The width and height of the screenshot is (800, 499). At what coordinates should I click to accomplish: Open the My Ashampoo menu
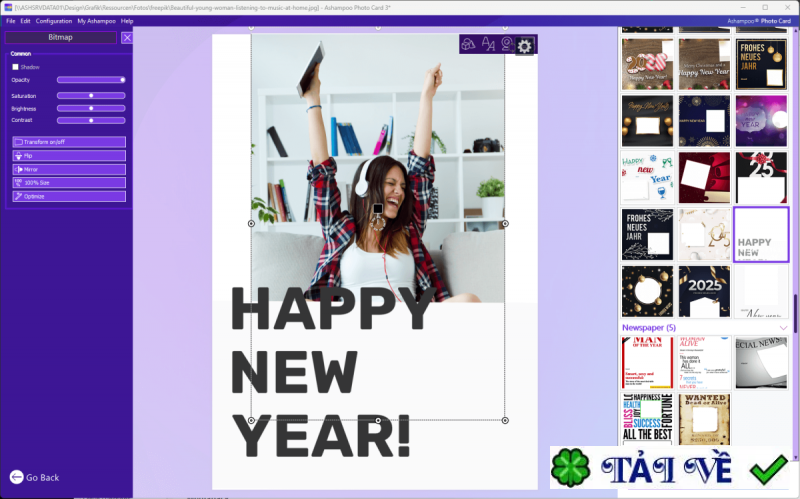click(x=96, y=21)
